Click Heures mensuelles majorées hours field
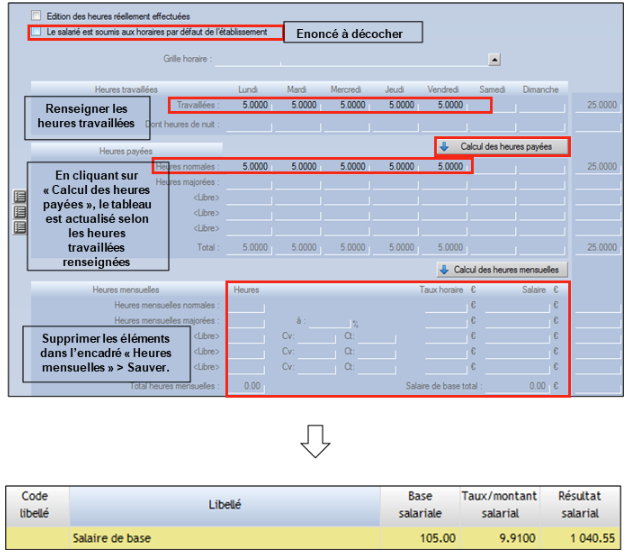The image size is (631, 554). 247,321
